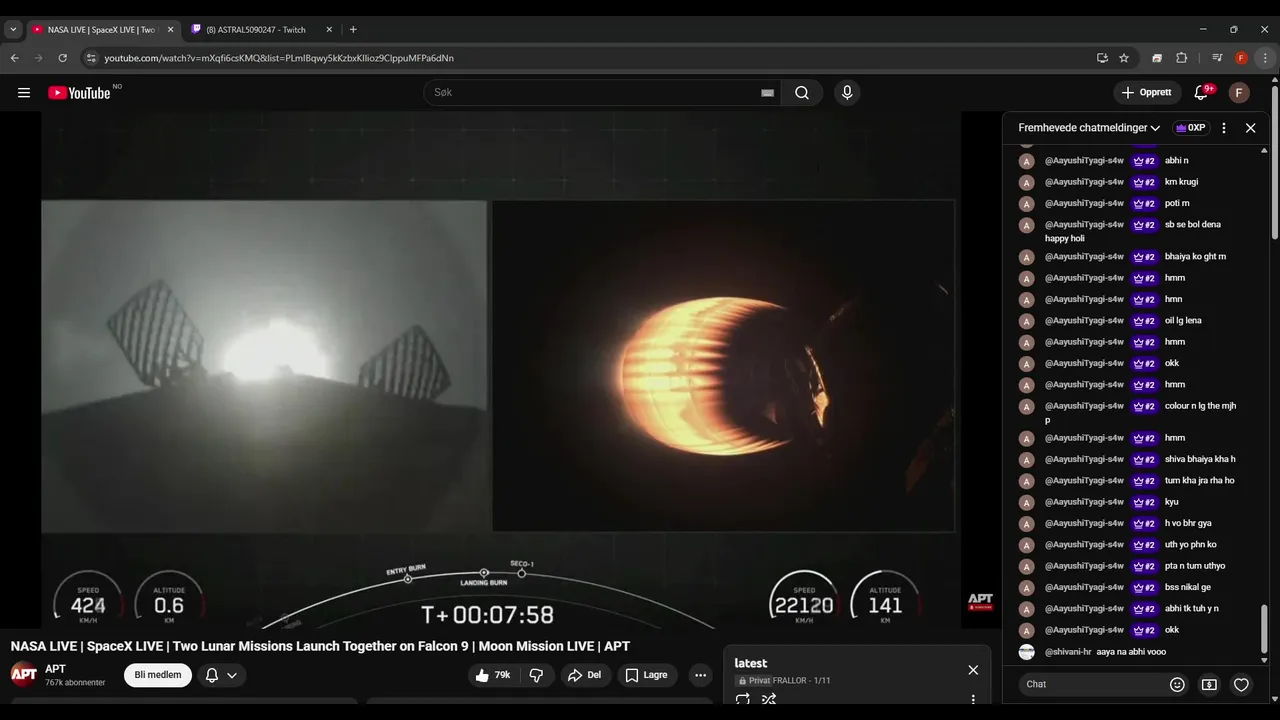Click the video title text
This screenshot has width=1280, height=720.
(320, 646)
